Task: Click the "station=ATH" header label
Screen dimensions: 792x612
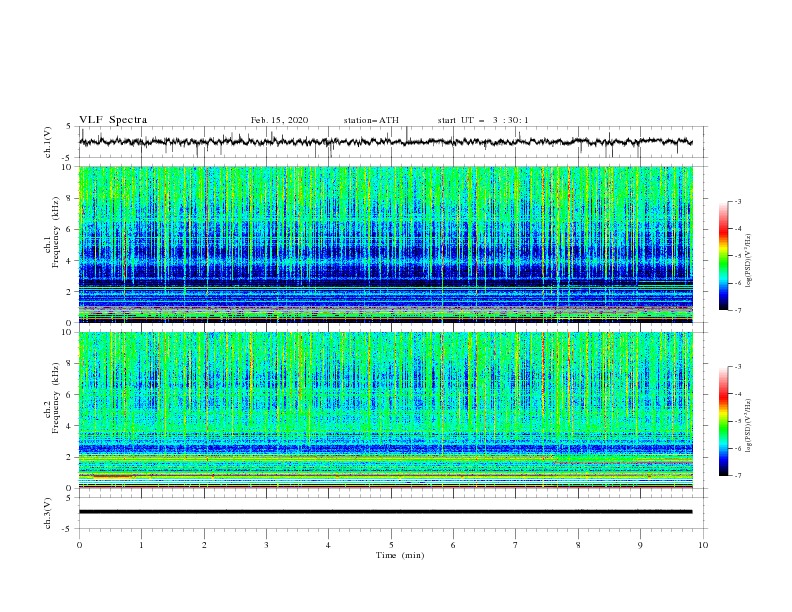Action: point(371,120)
